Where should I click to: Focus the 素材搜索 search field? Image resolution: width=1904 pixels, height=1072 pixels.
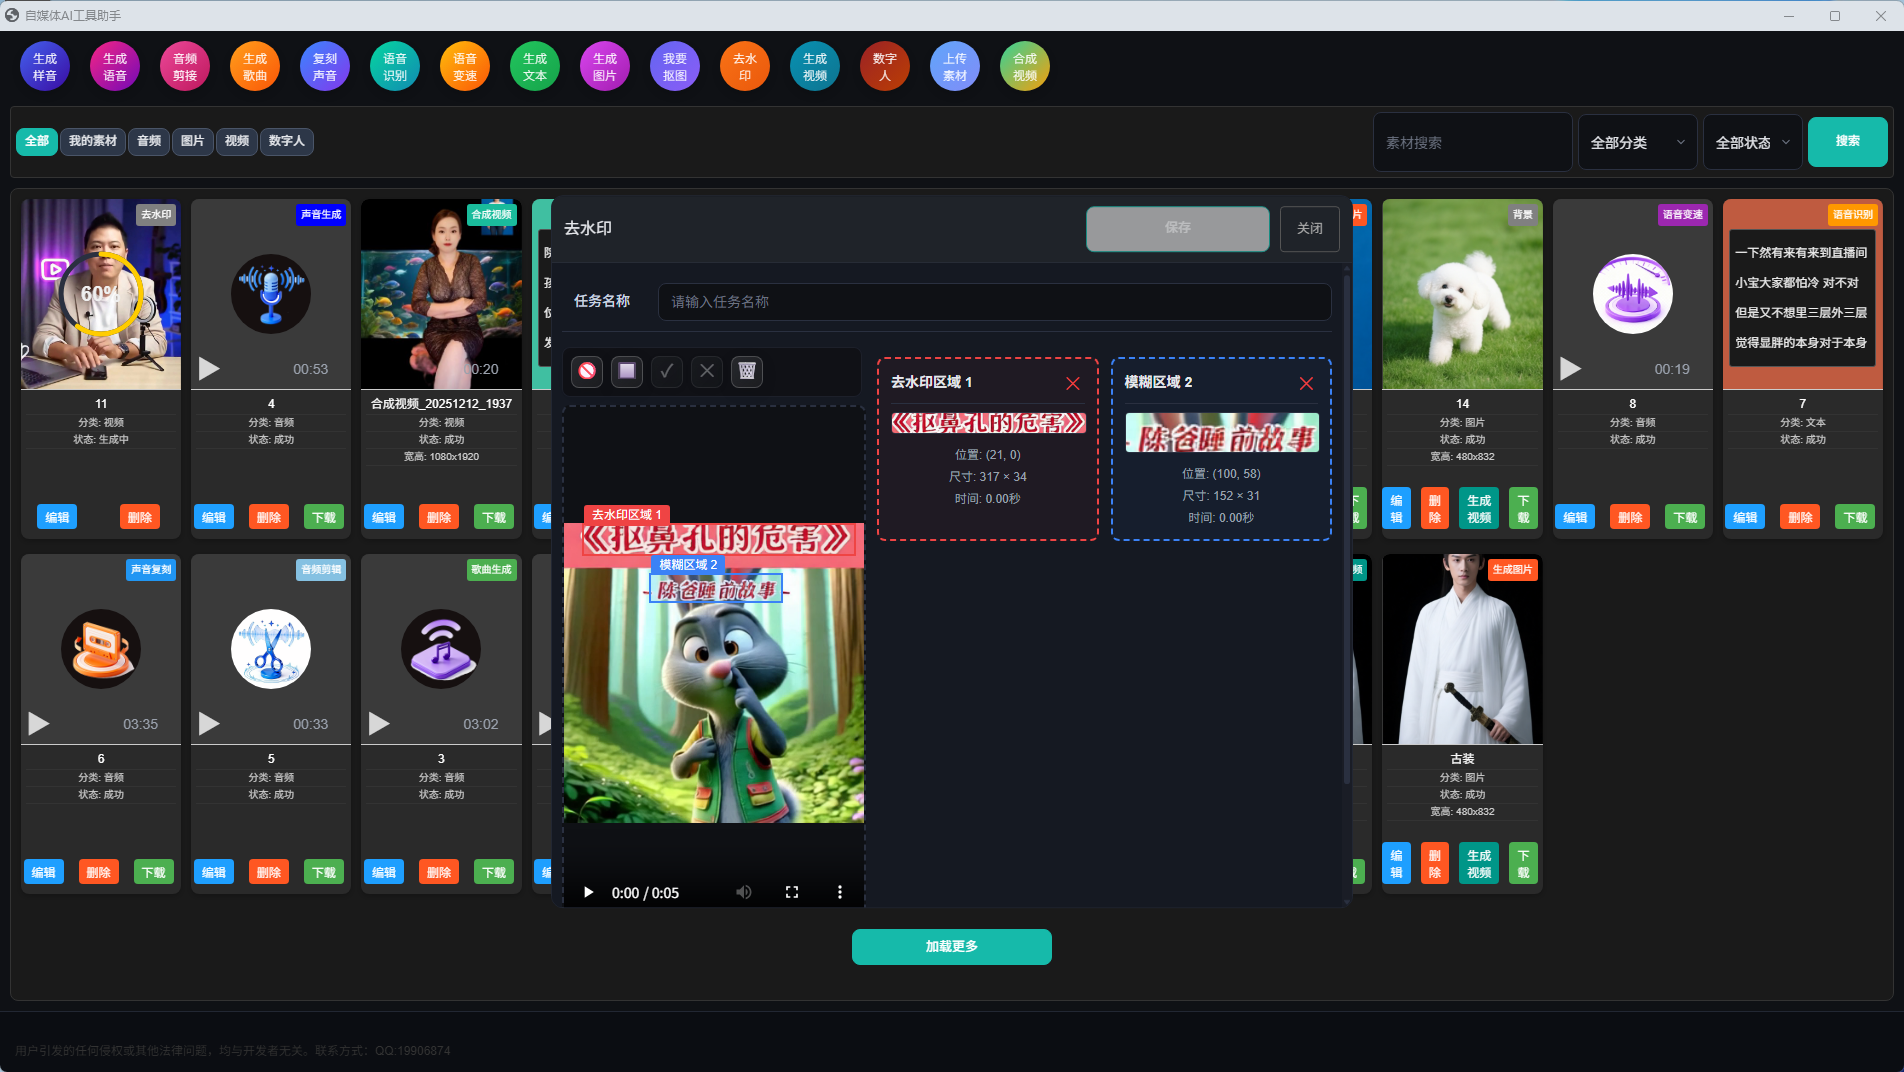tap(1472, 142)
